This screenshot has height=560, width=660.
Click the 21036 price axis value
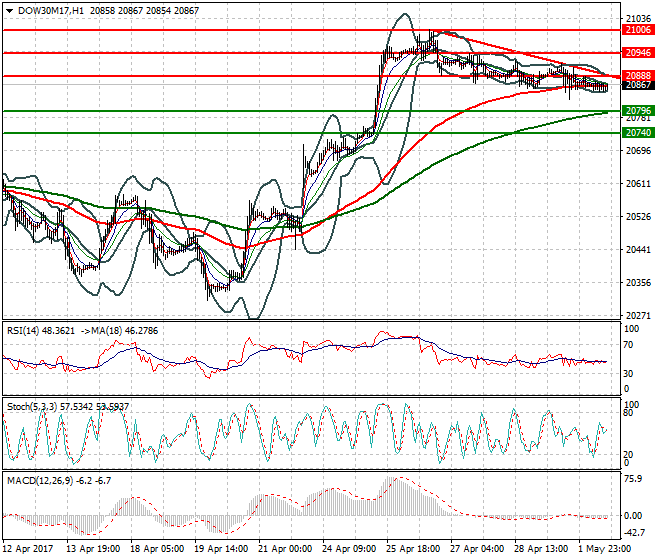pos(638,19)
